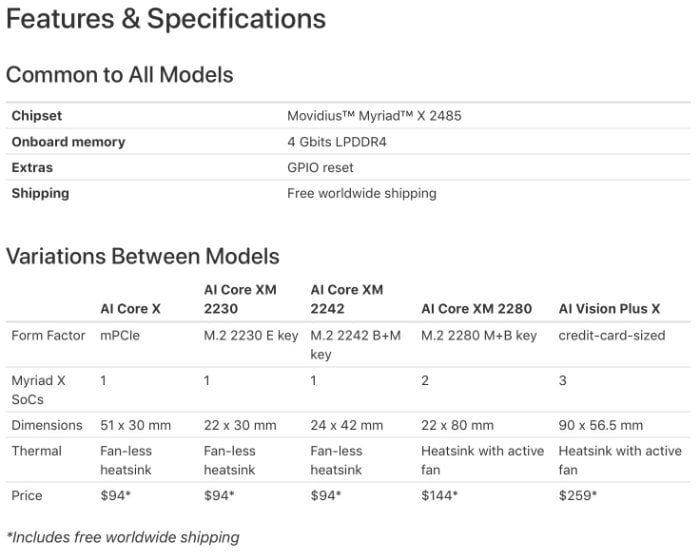Click the Variations Between Models heading

143,256
